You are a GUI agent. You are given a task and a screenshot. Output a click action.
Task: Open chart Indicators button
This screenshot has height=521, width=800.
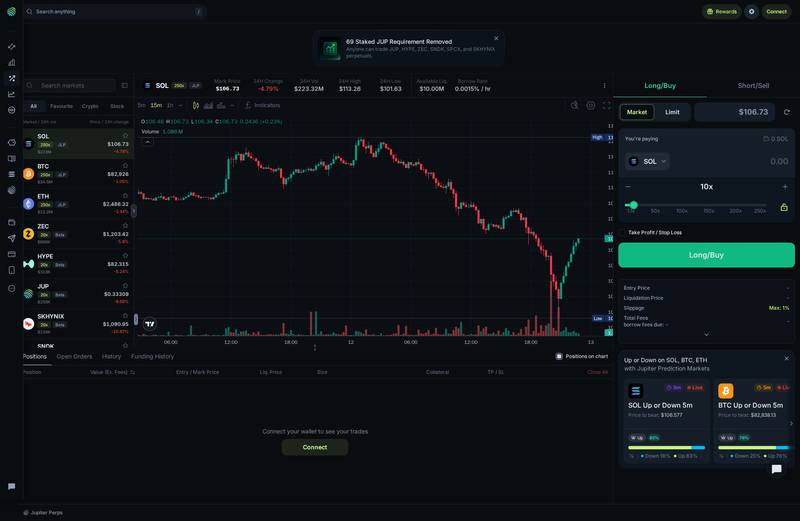pyautogui.click(x=263, y=105)
